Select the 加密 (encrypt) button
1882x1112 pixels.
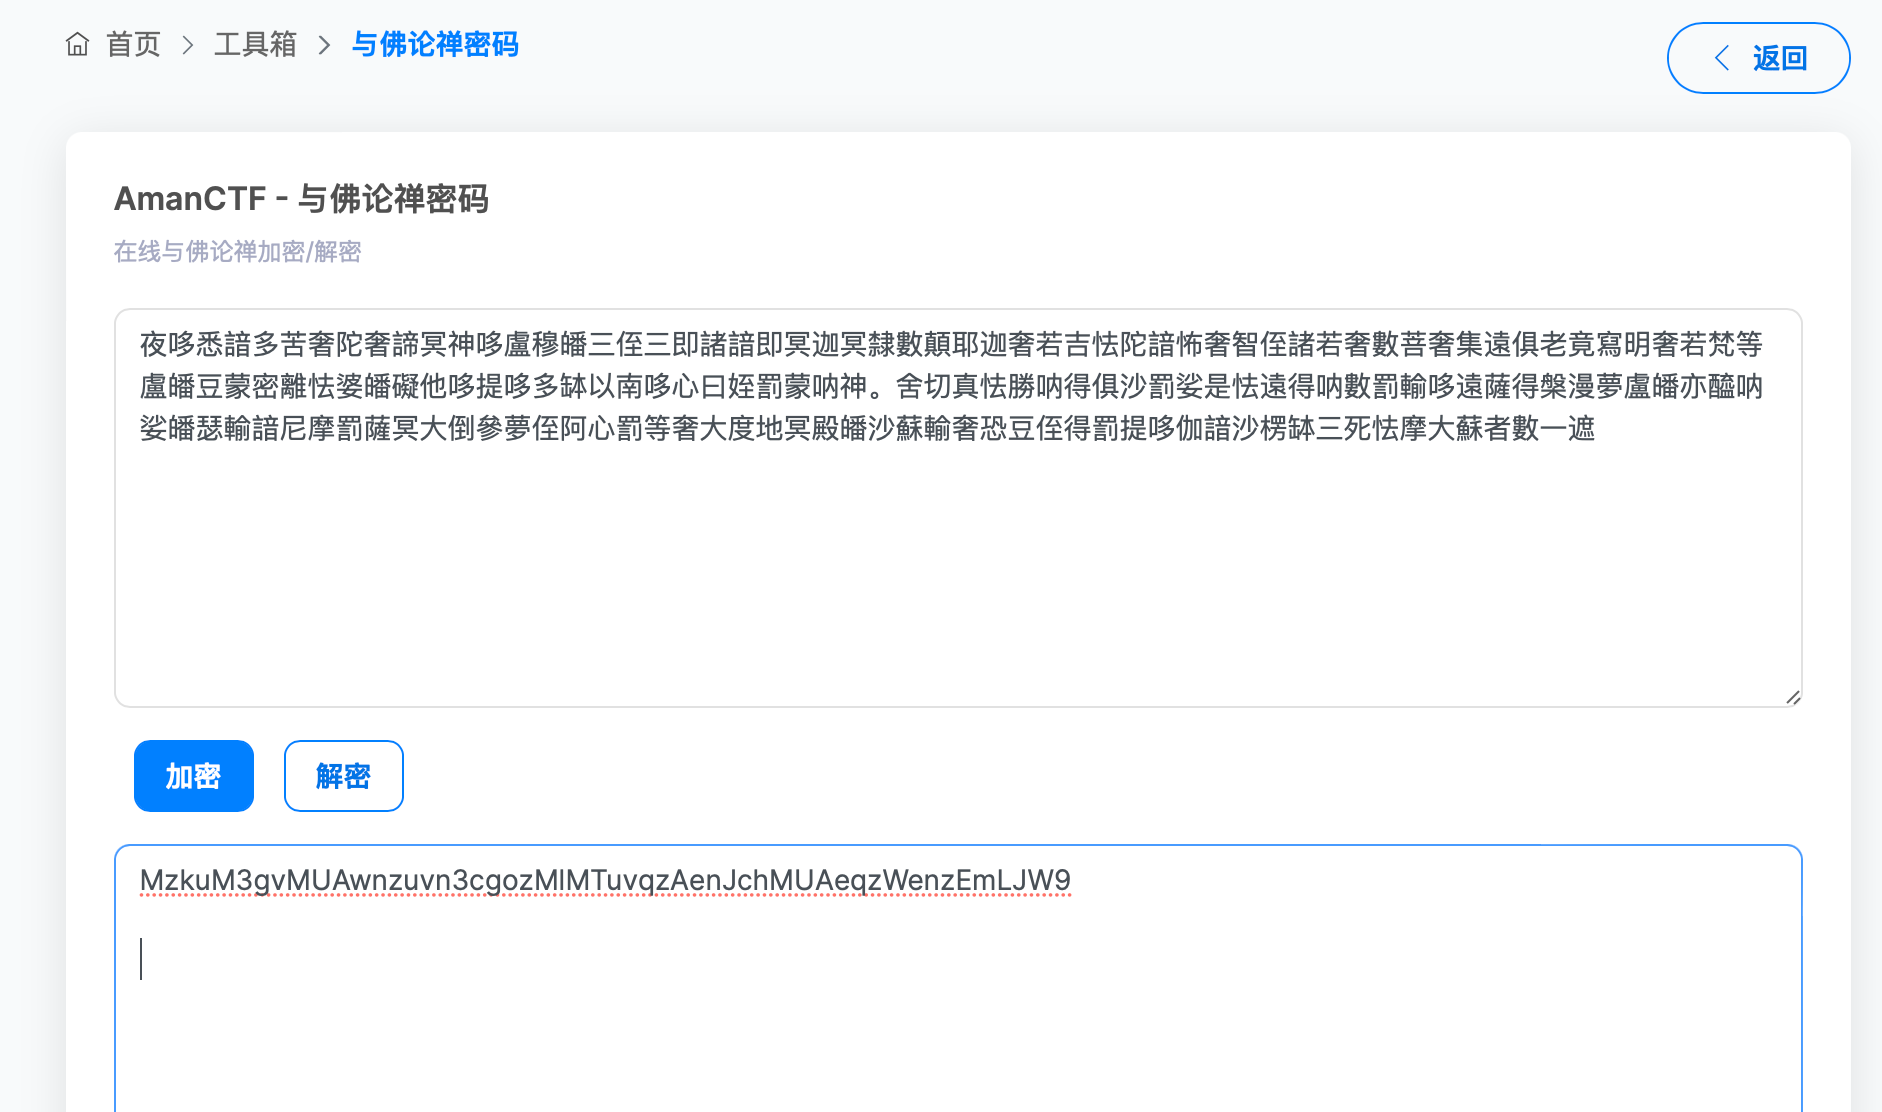coord(193,775)
